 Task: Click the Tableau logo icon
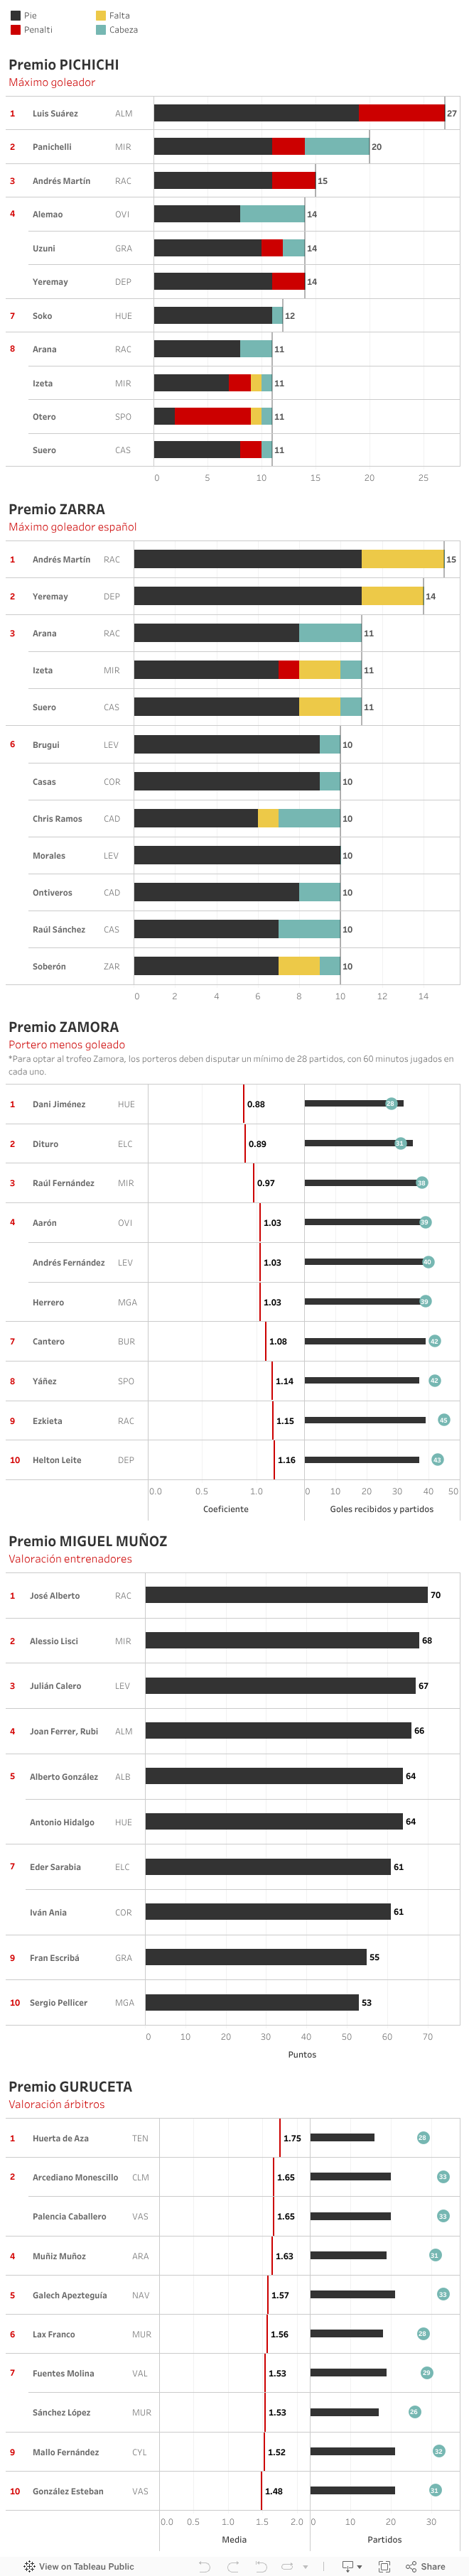pos(29,2565)
